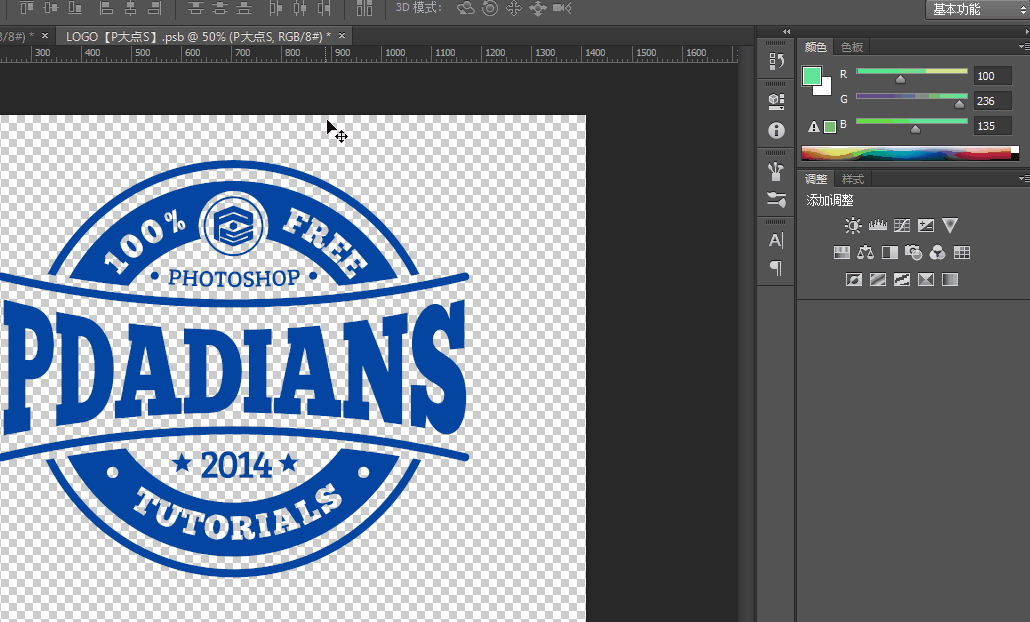This screenshot has height=622, width=1030.
Task: Click the 3D orbit camera icon
Action: (466, 8)
